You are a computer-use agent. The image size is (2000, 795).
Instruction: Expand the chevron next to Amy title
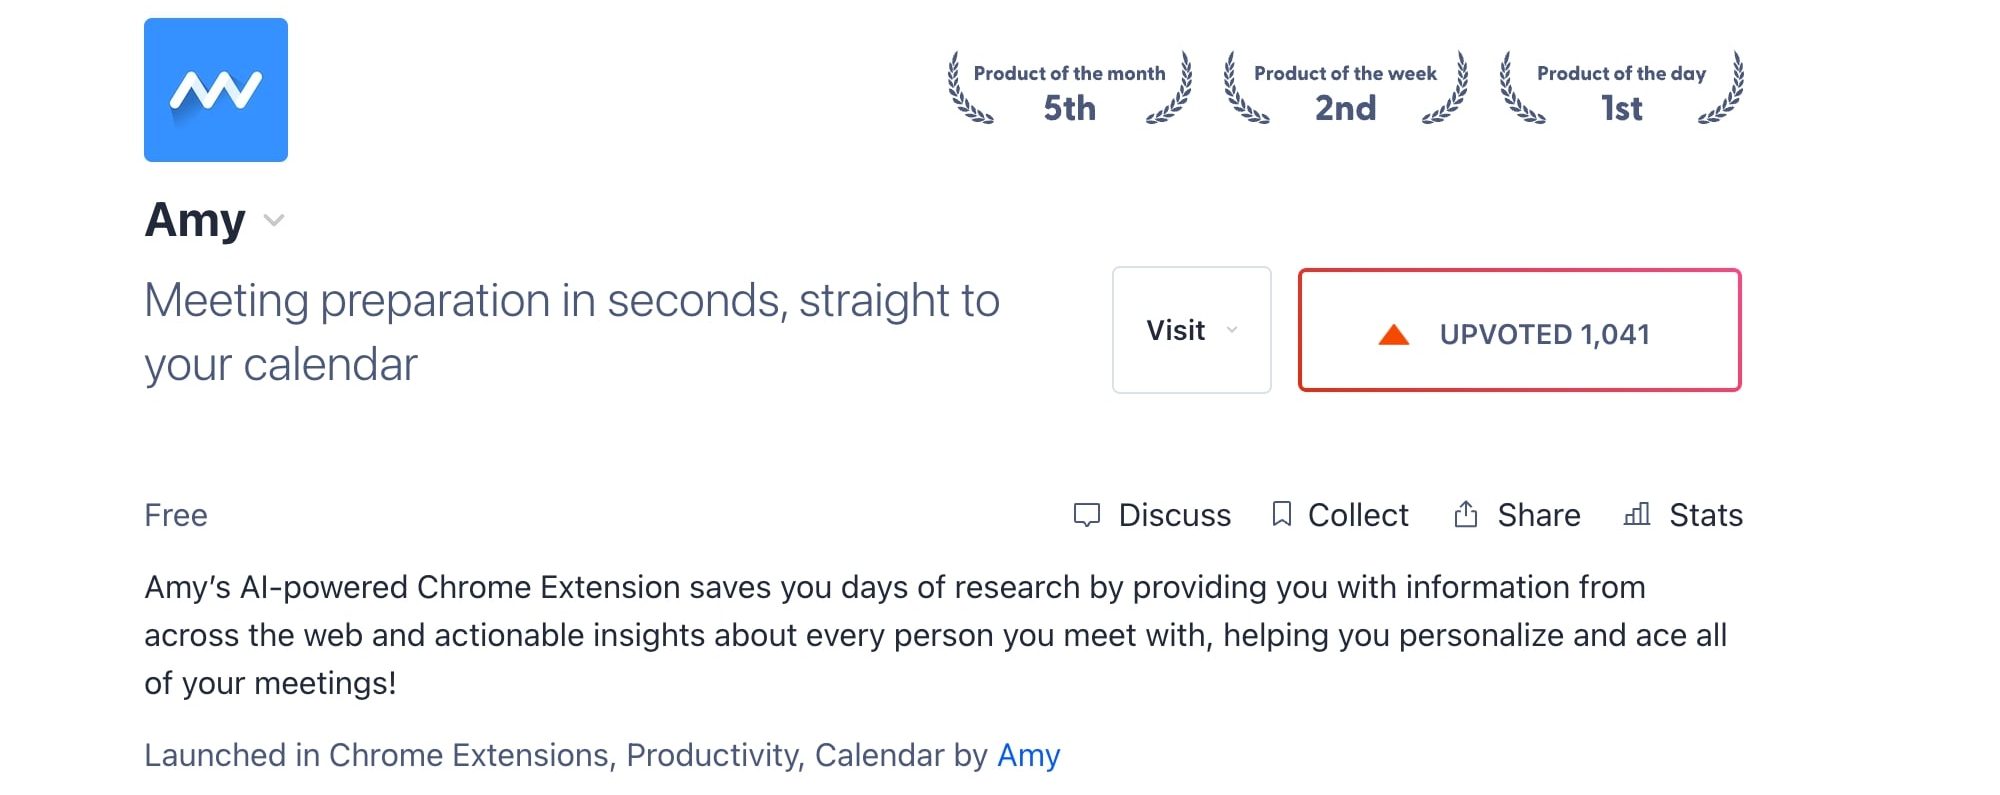pos(274,220)
